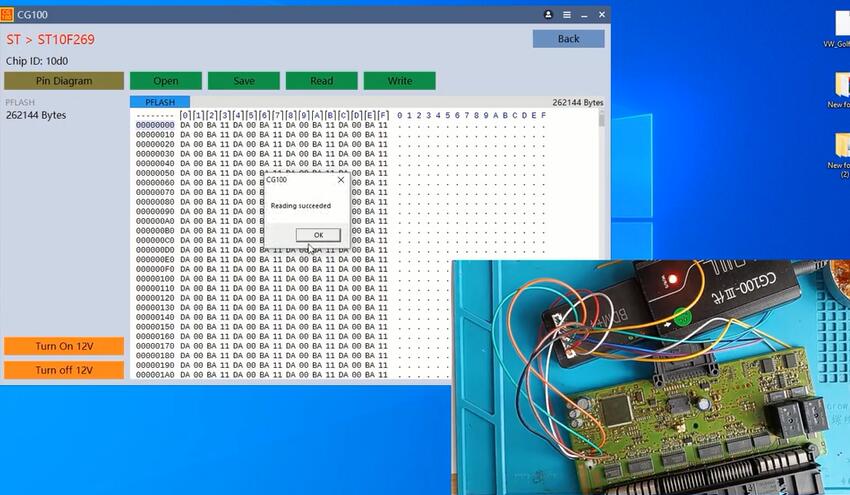Open the hamburger menu in title bar
The image size is (850, 495).
click(x=566, y=15)
